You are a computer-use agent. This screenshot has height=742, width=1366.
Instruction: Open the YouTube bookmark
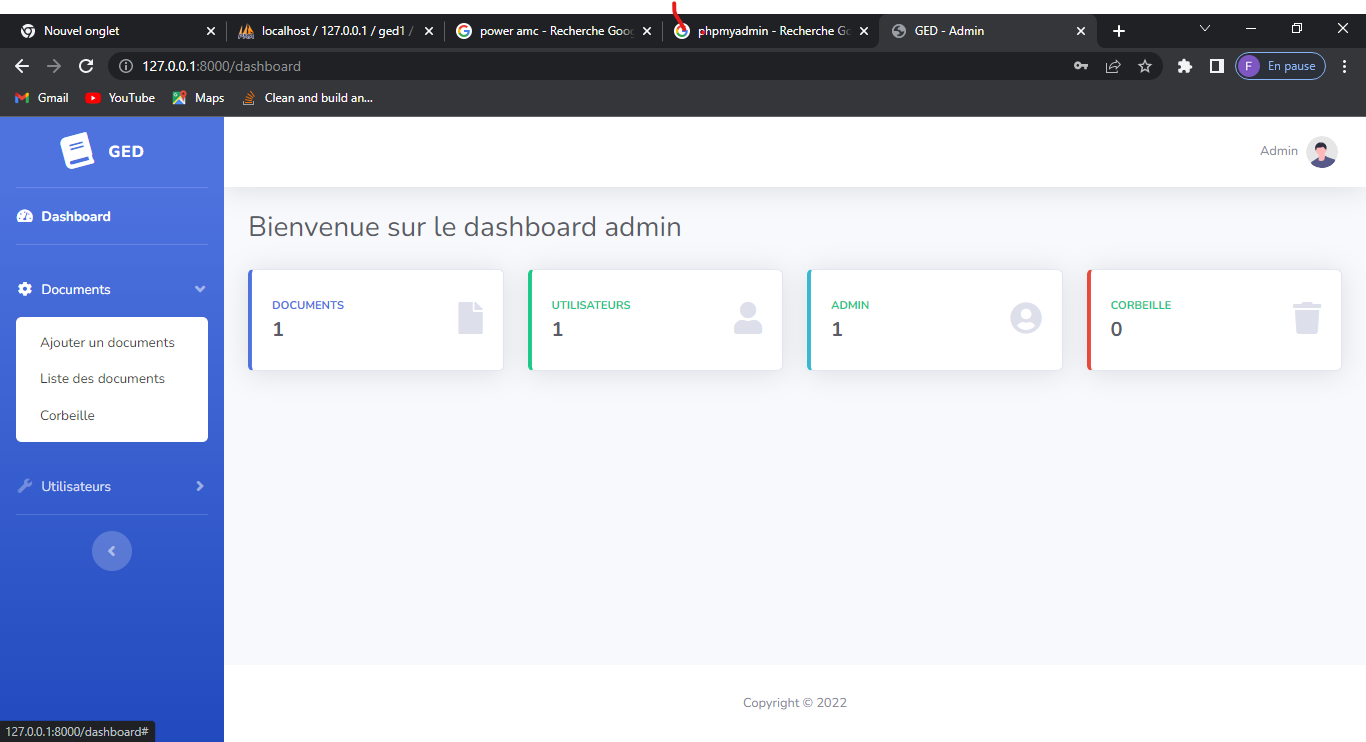pos(120,98)
